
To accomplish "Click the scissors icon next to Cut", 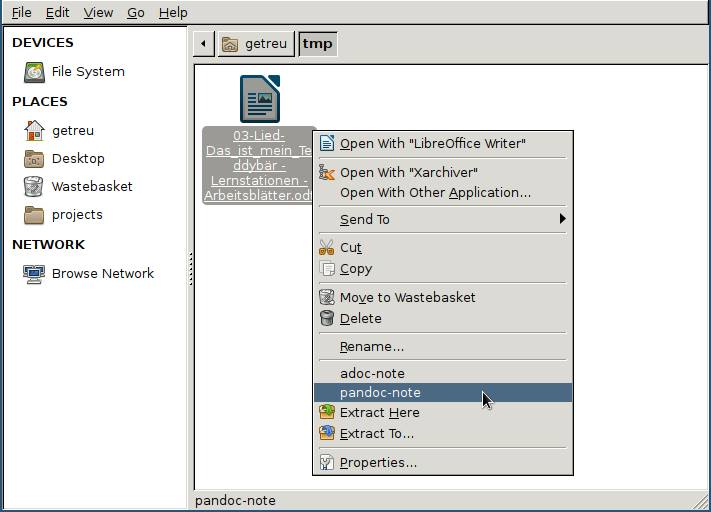I will (327, 247).
